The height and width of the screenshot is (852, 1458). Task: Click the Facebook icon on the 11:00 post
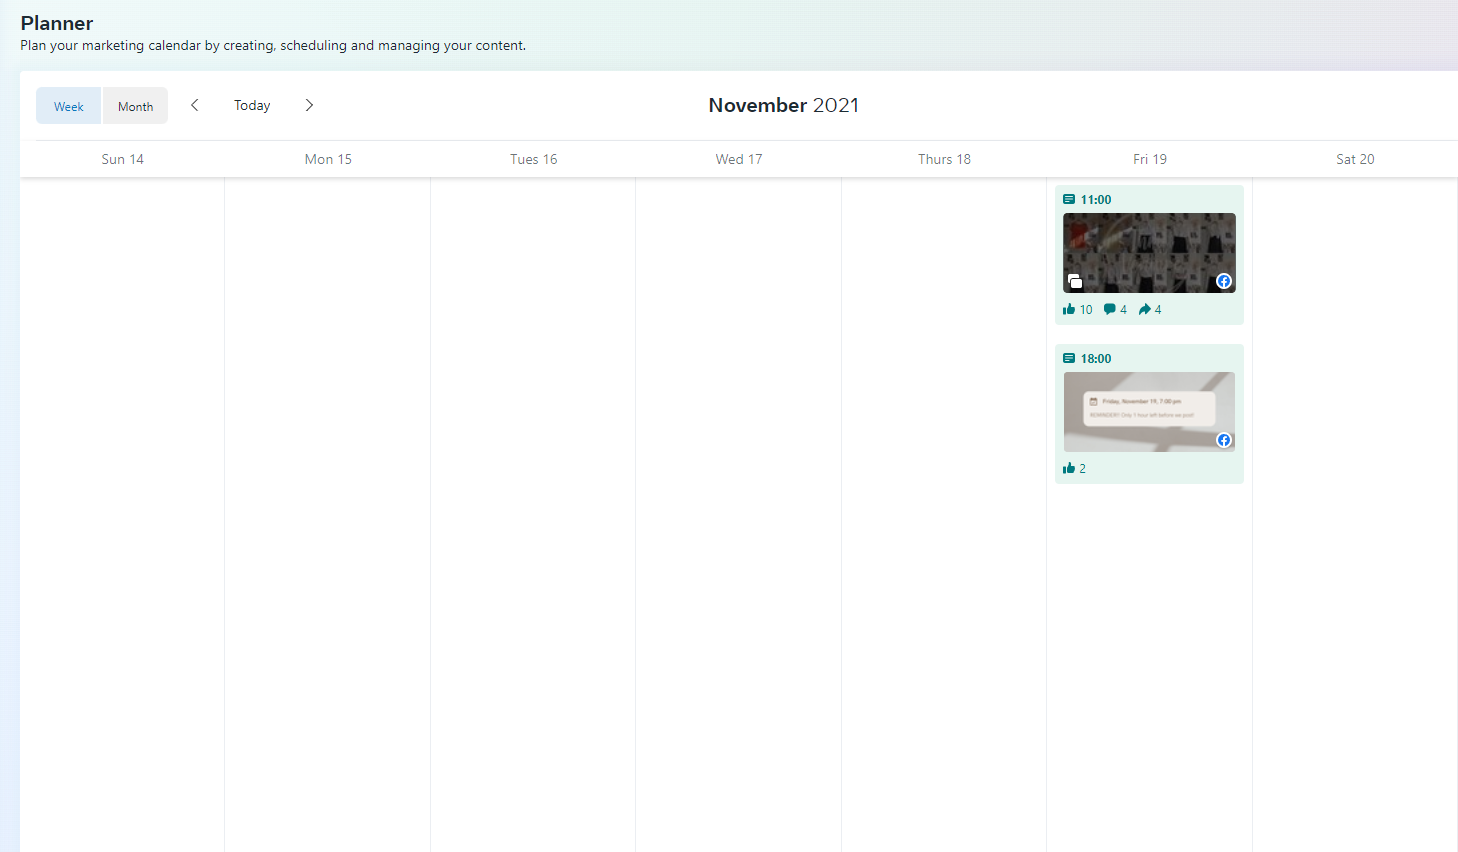(1224, 281)
